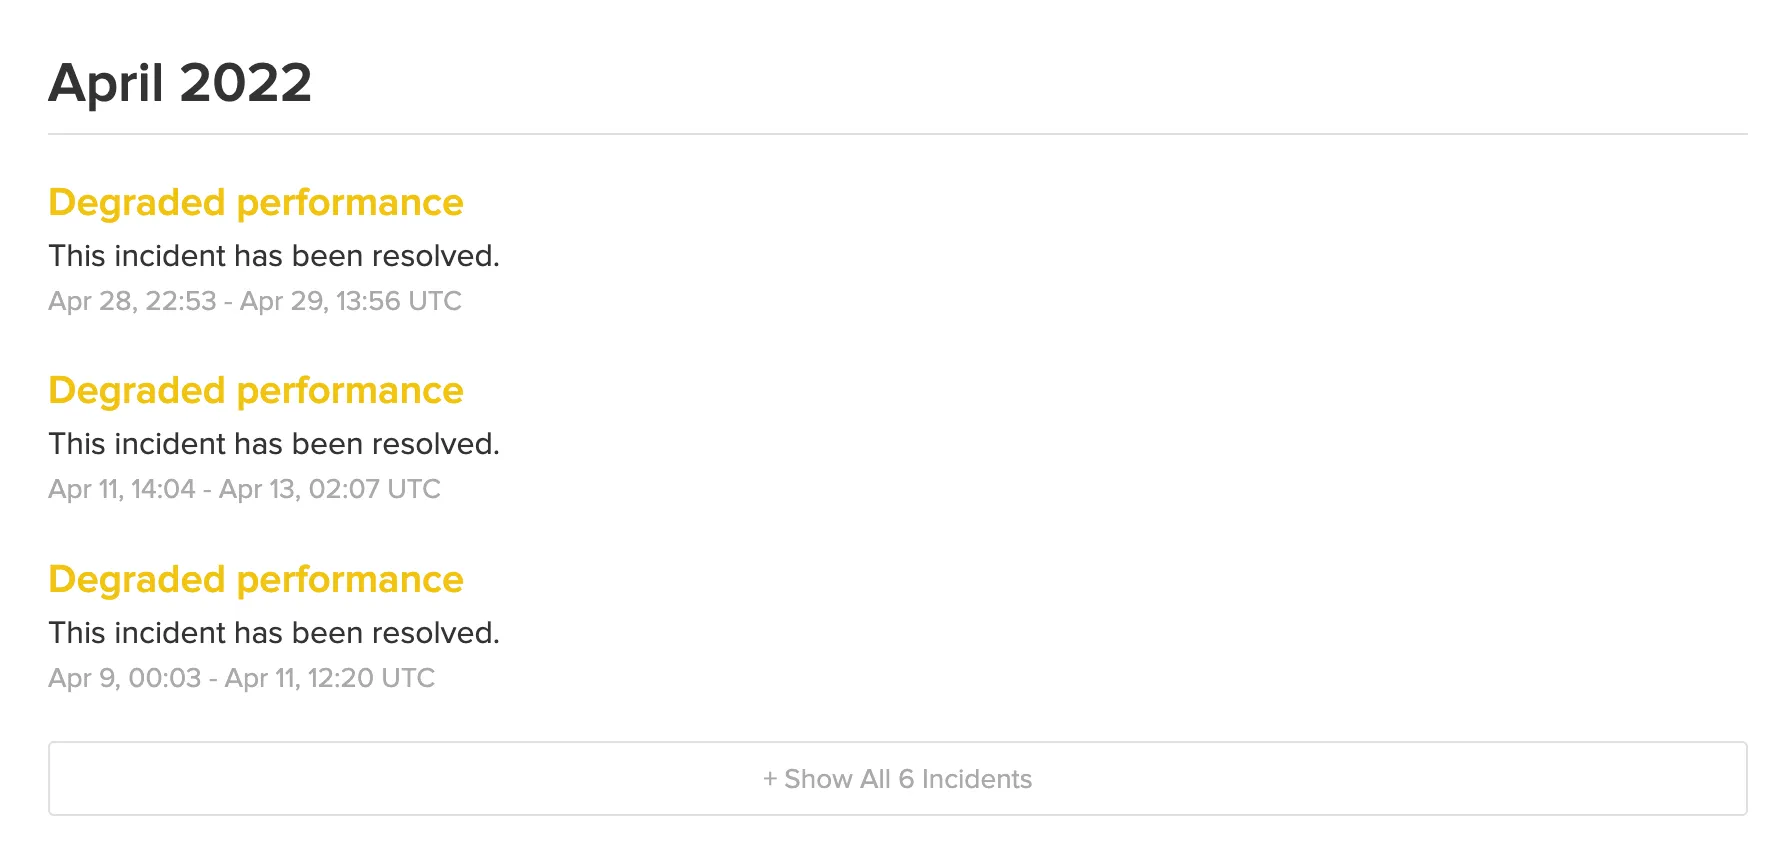Click the Apr 13, 02:07 UTC end time
Image resolution: width=1784 pixels, height=842 pixels.
[x=330, y=489]
